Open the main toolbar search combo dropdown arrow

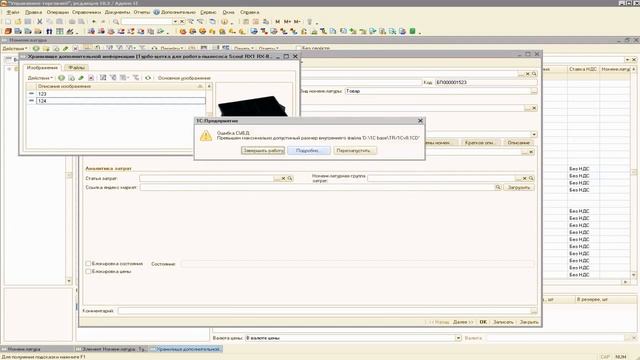click(x=175, y=22)
